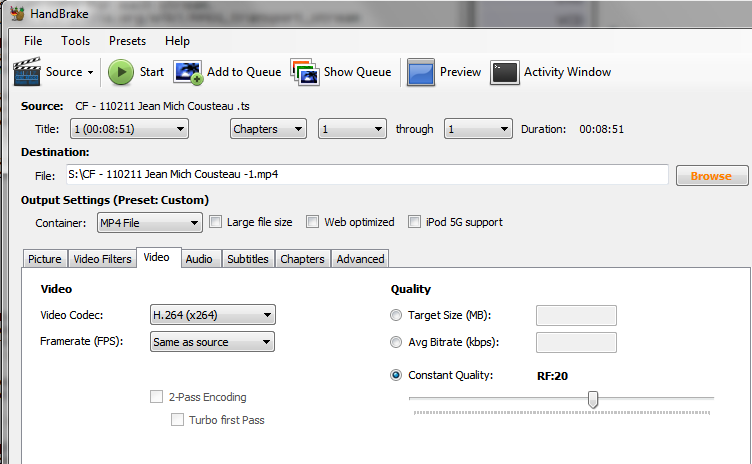The width and height of the screenshot is (752, 464).
Task: Click the Preview label in toolbar
Action: 460,72
